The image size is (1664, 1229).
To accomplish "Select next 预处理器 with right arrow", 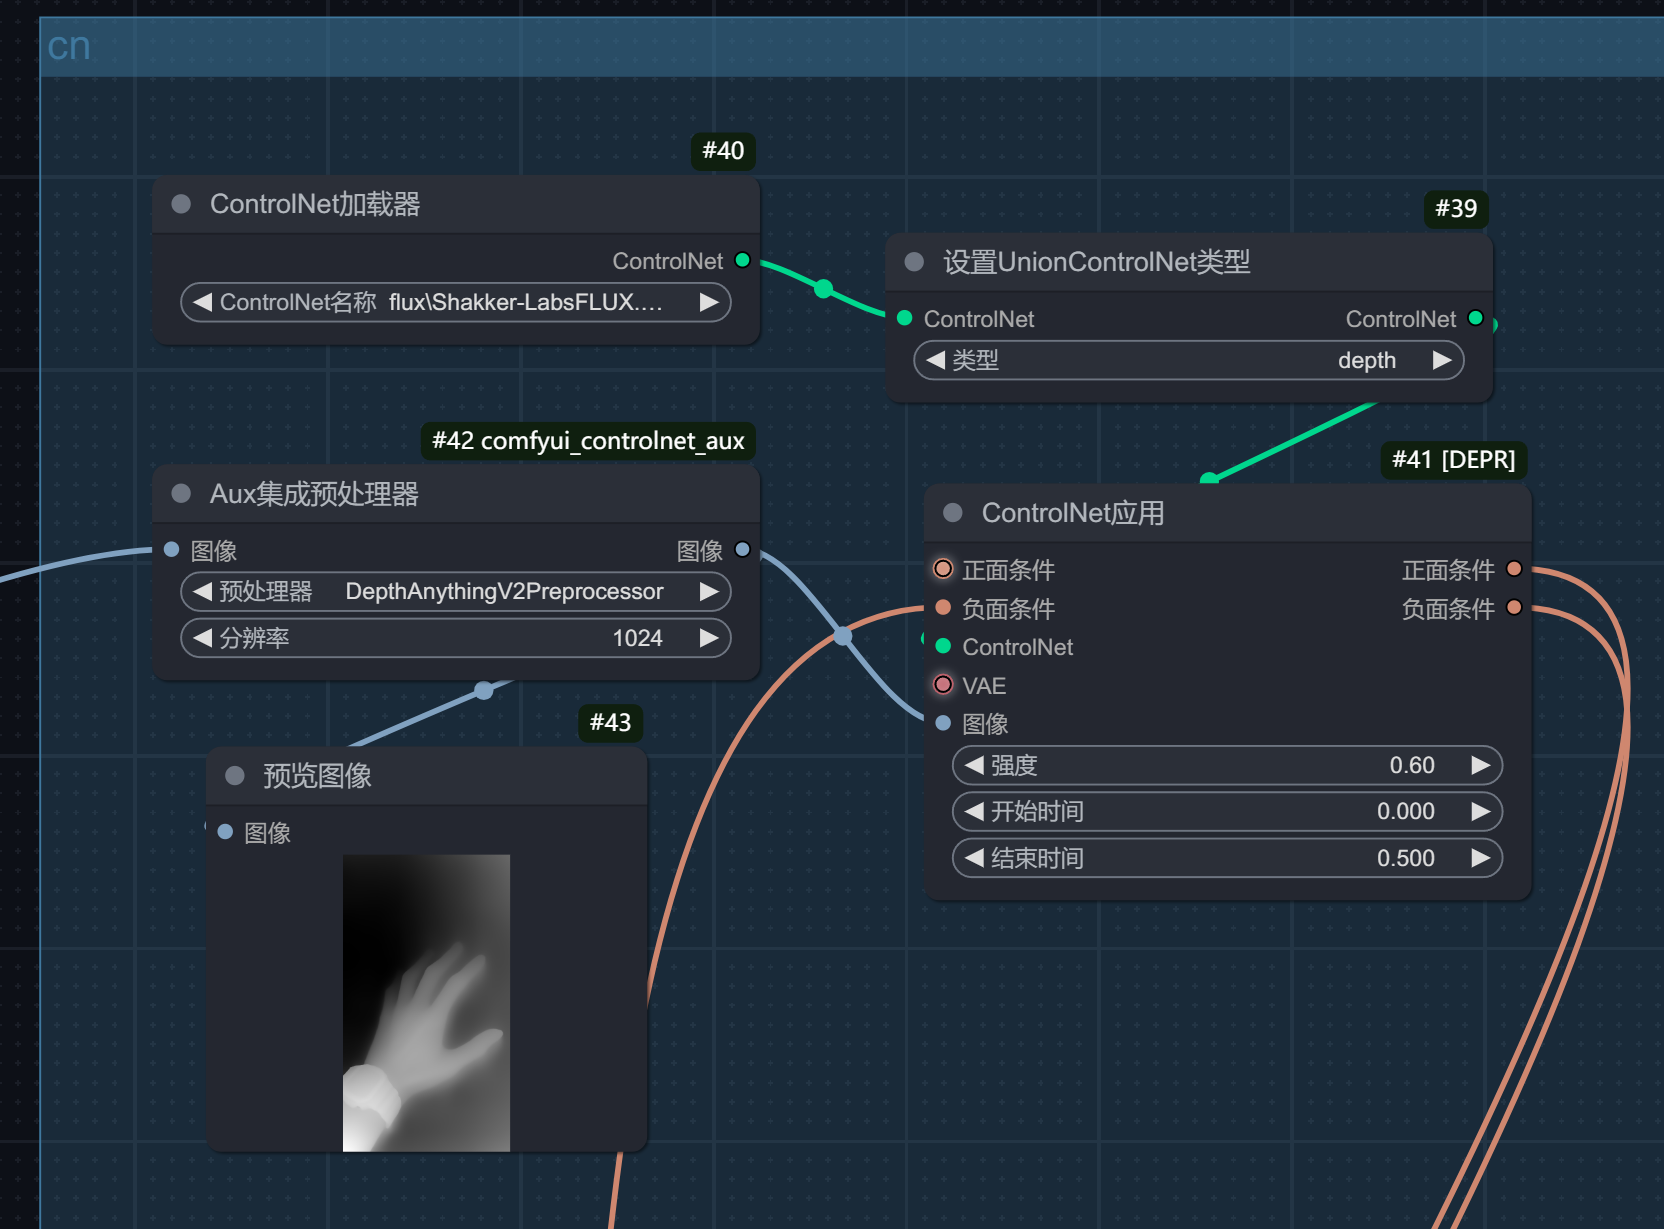I will click(709, 591).
